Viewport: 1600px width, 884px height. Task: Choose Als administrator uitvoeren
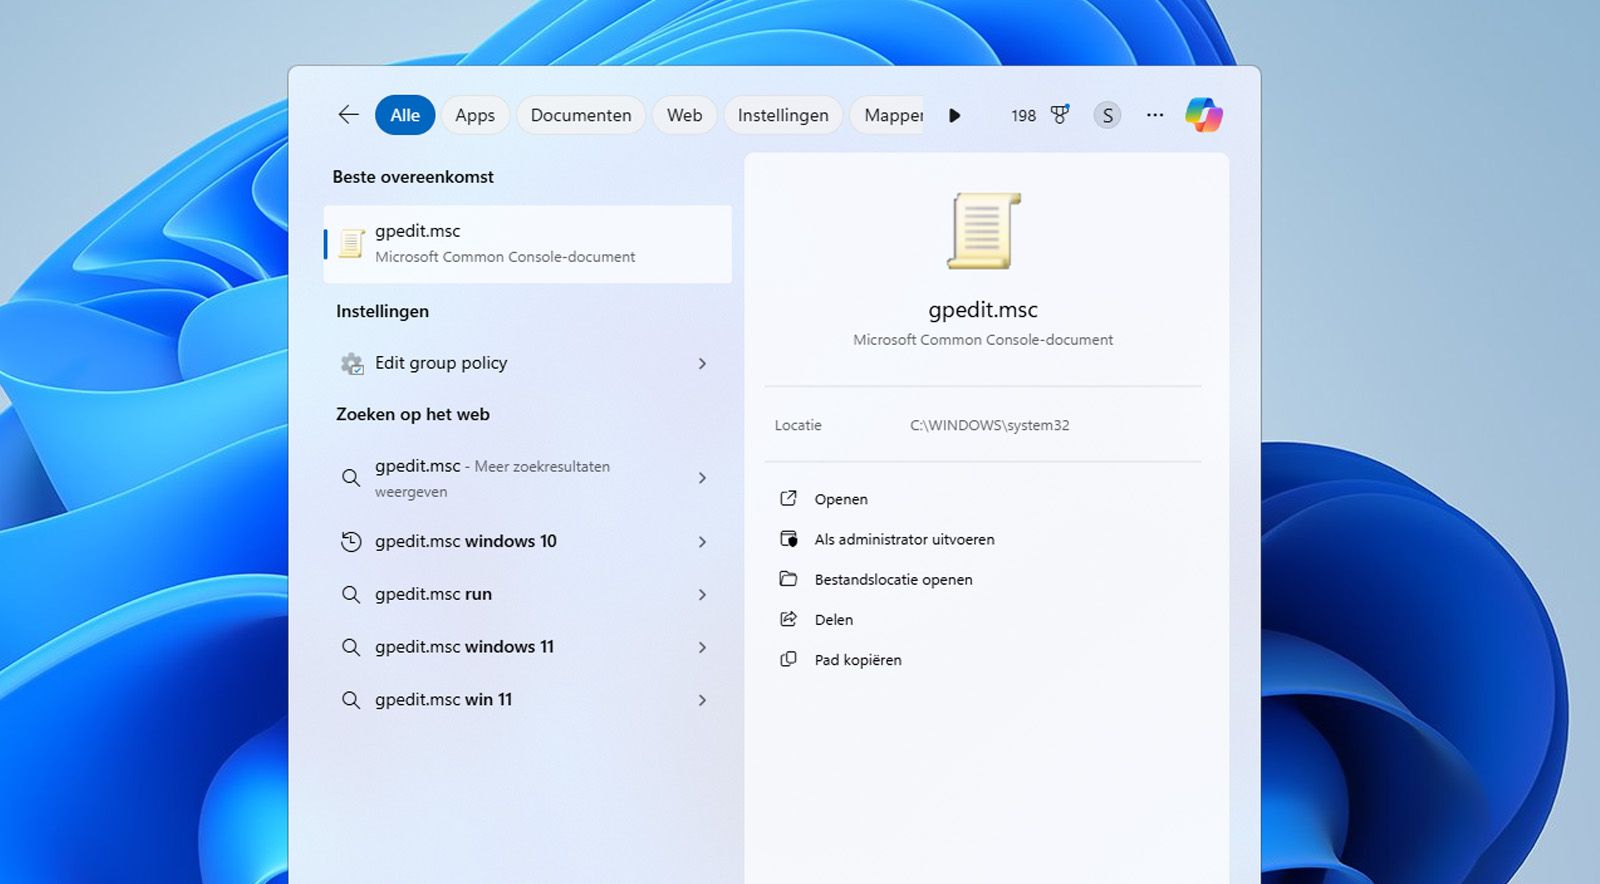coord(904,539)
